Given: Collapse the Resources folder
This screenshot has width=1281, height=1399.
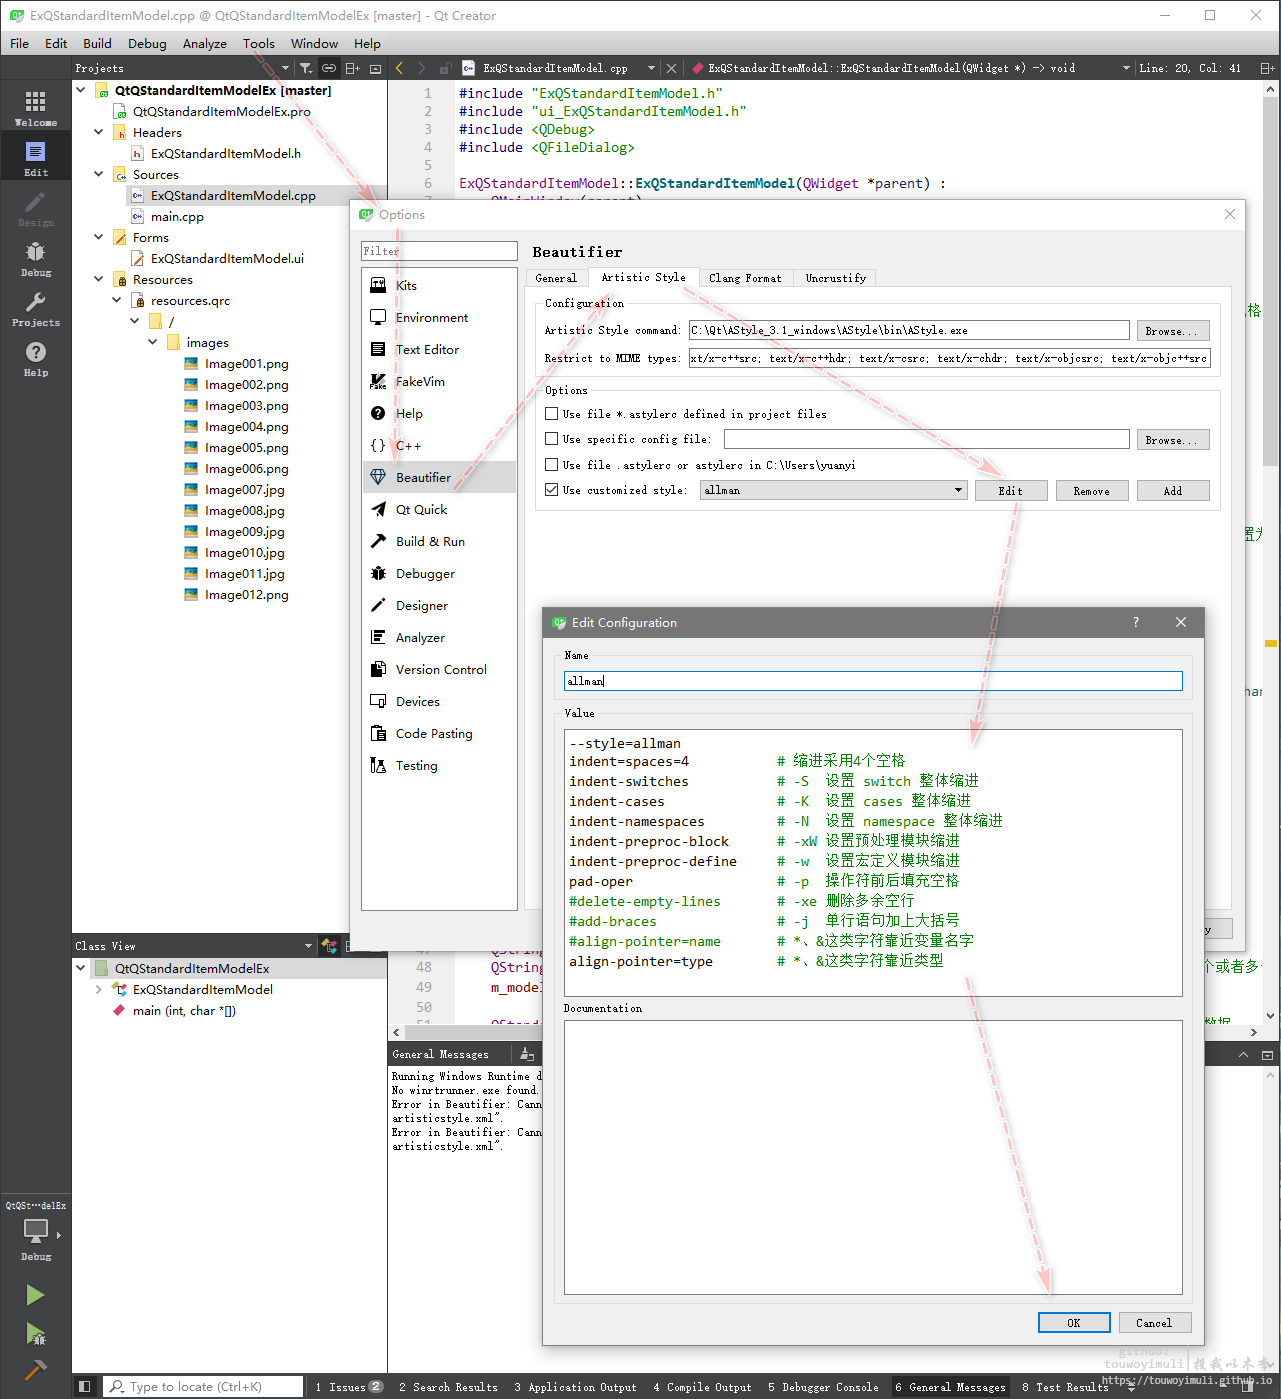Looking at the screenshot, I should pos(99,279).
